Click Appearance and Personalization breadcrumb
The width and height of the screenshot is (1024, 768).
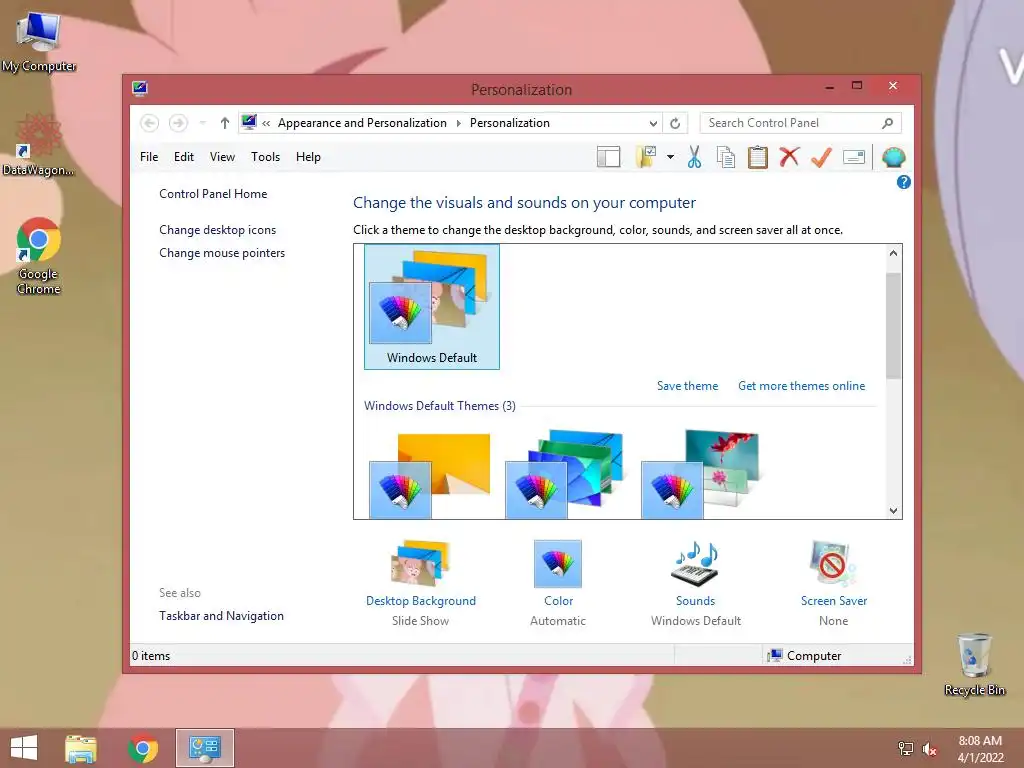pos(362,123)
